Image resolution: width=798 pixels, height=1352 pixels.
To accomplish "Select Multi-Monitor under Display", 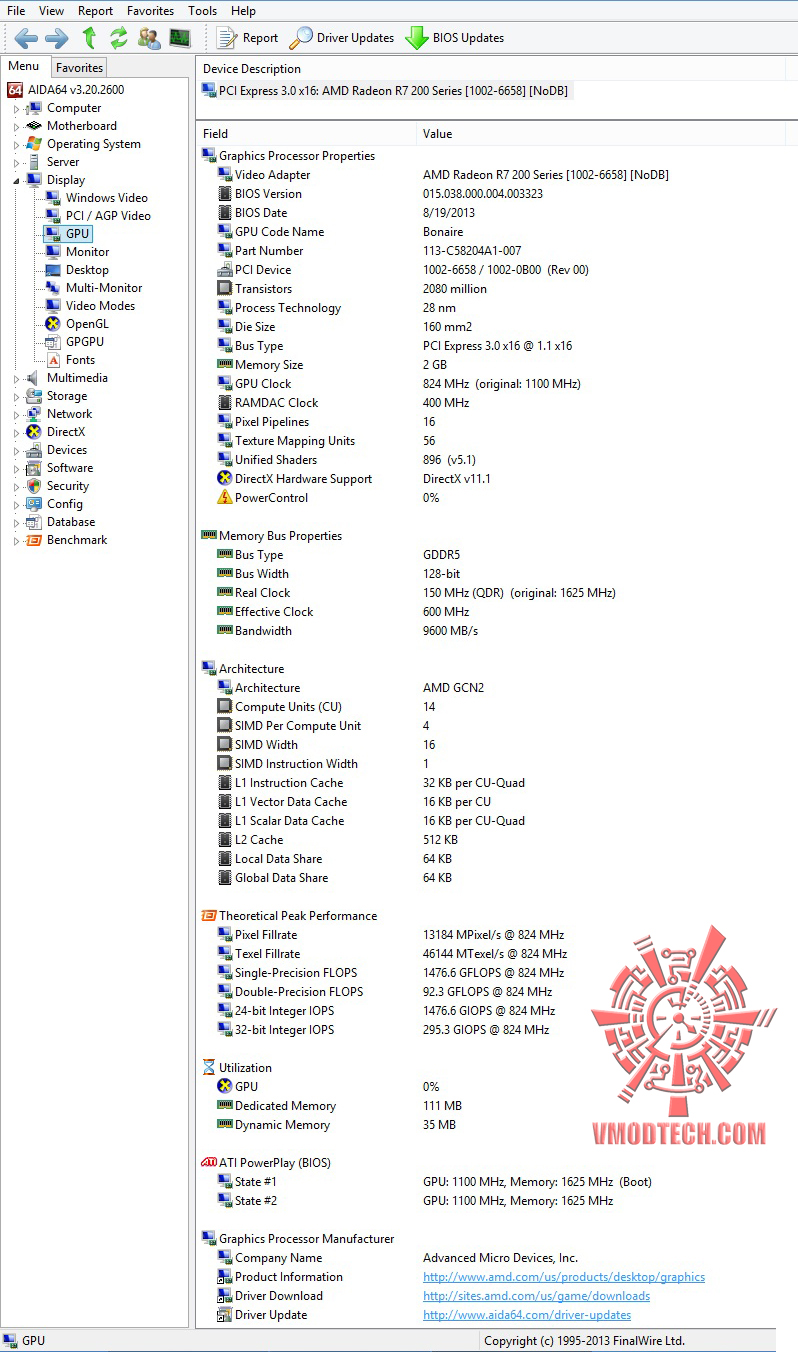I will (x=104, y=288).
